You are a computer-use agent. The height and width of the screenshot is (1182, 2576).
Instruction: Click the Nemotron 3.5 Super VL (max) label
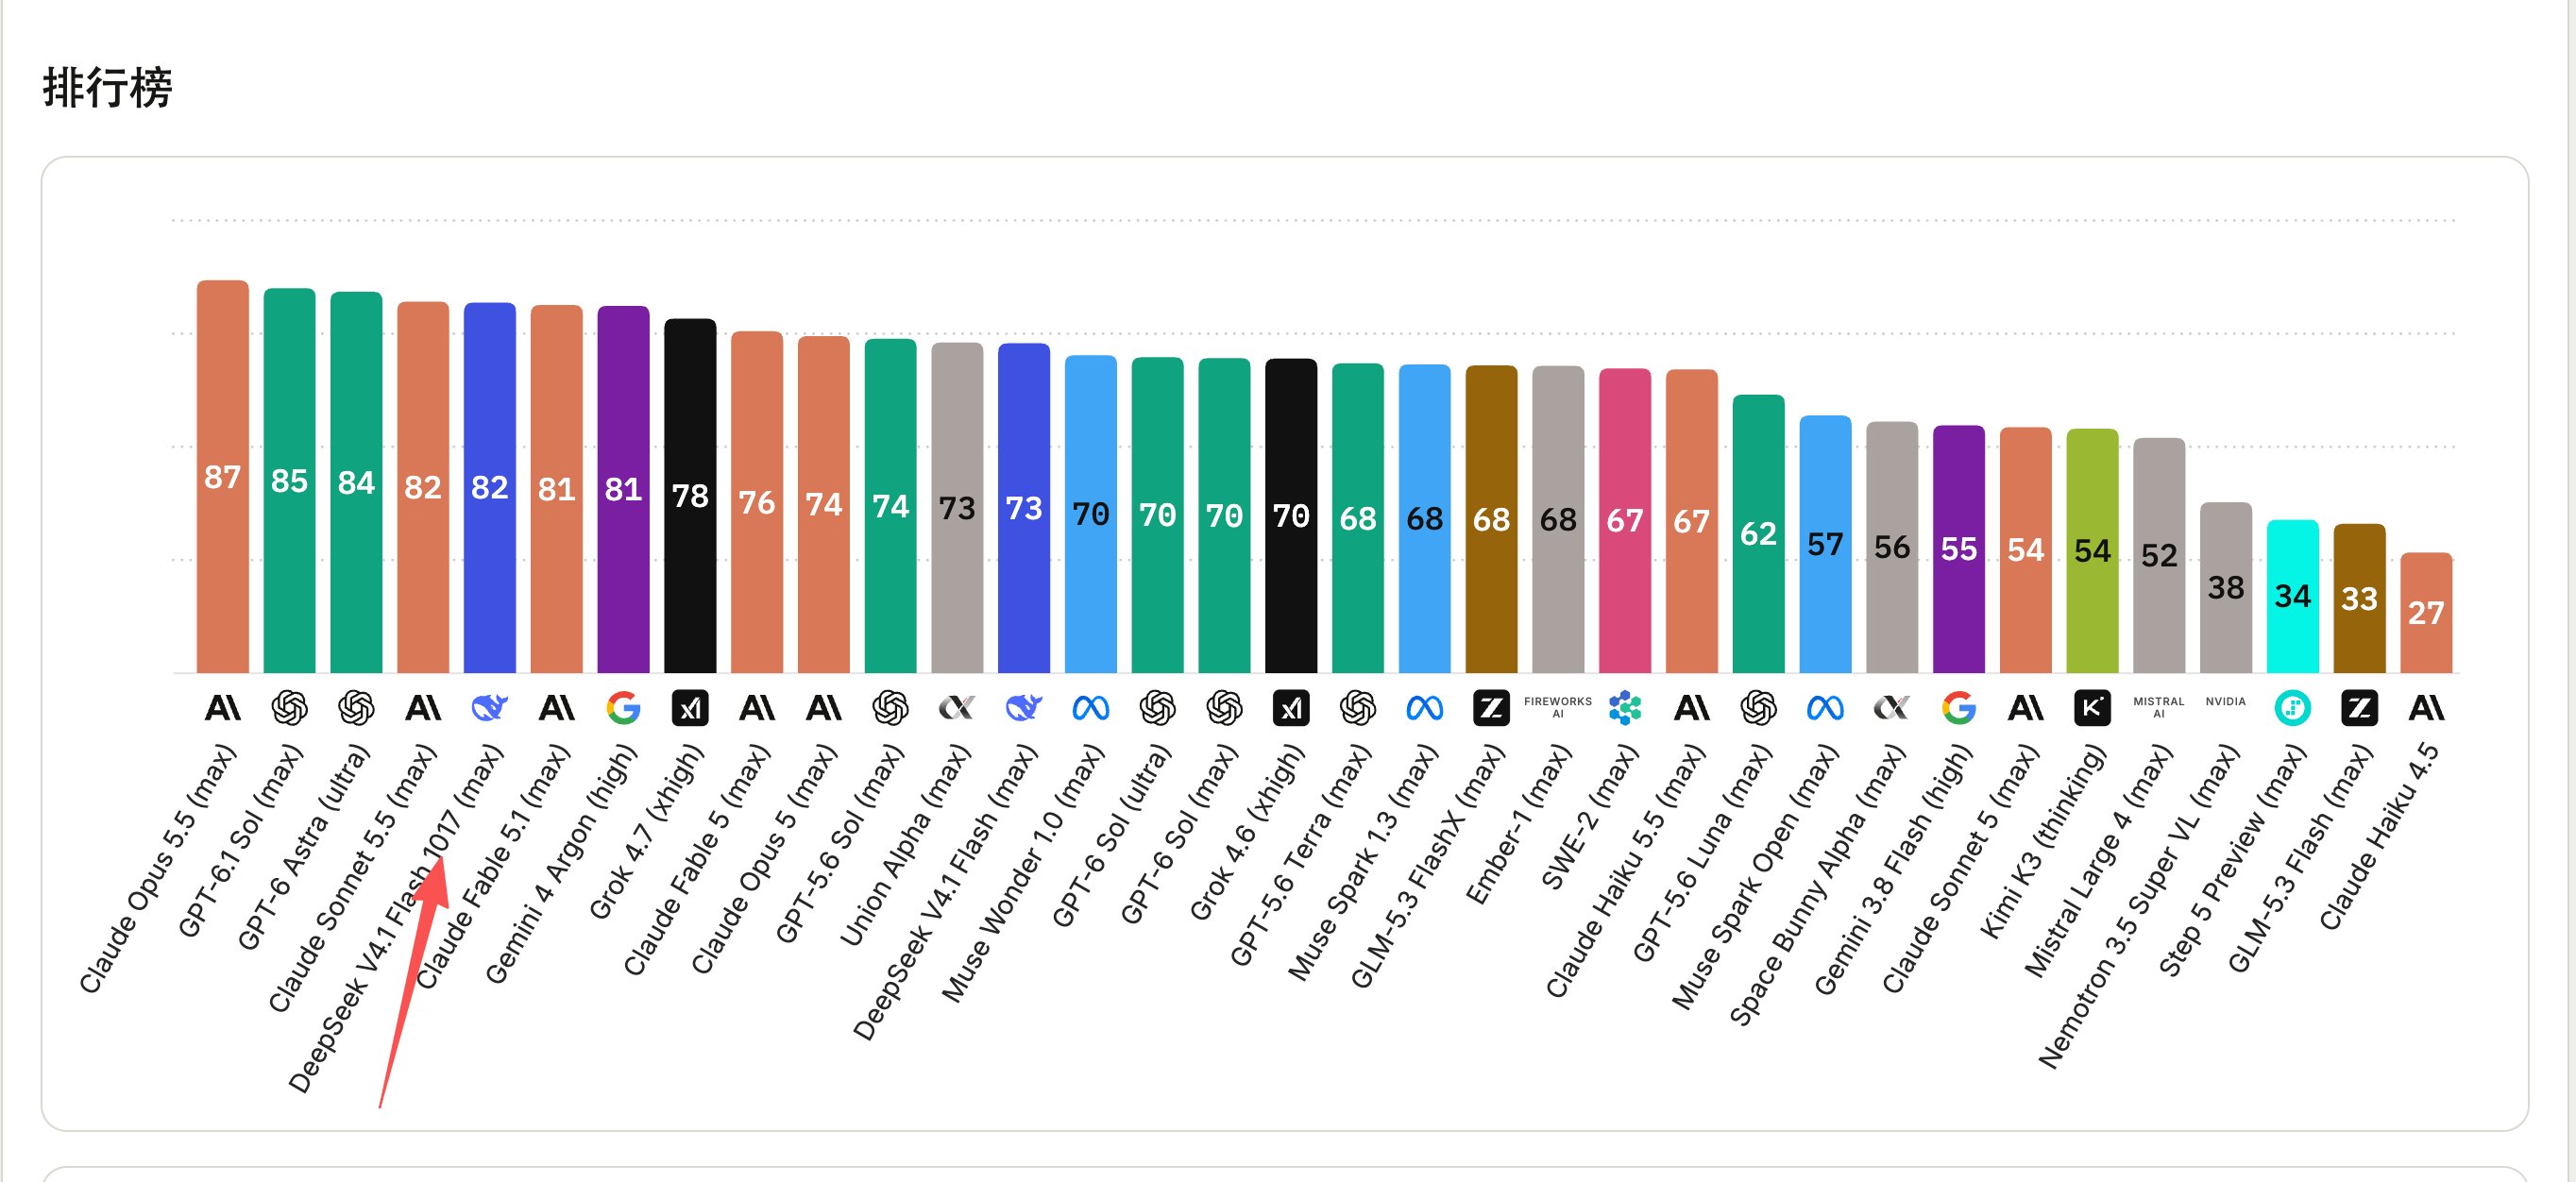2137,906
